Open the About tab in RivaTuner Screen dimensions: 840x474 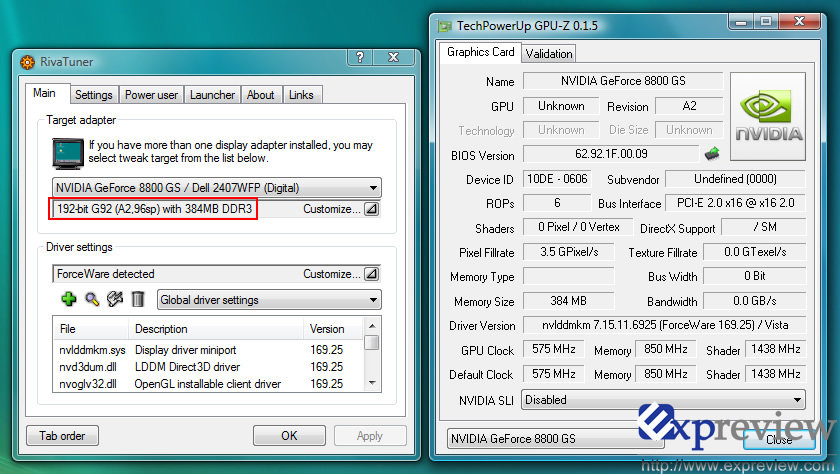point(260,95)
